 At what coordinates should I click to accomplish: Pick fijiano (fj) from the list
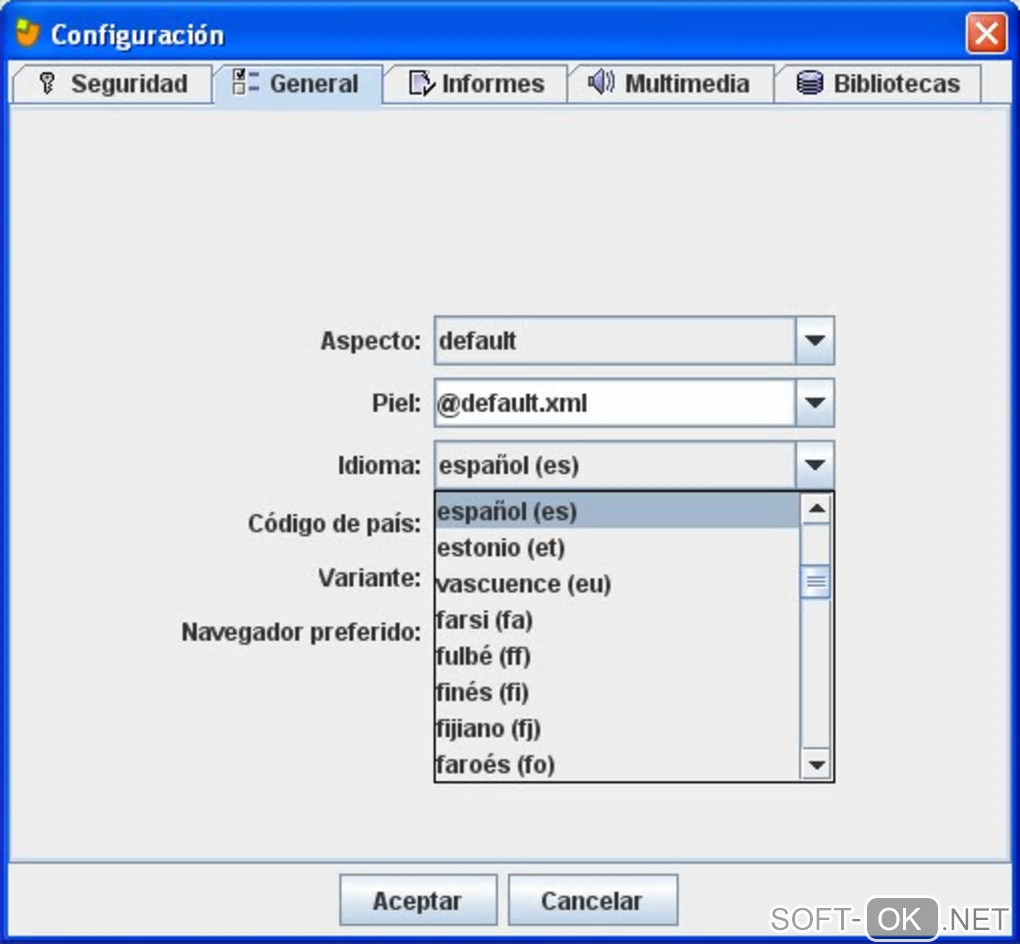coord(617,729)
